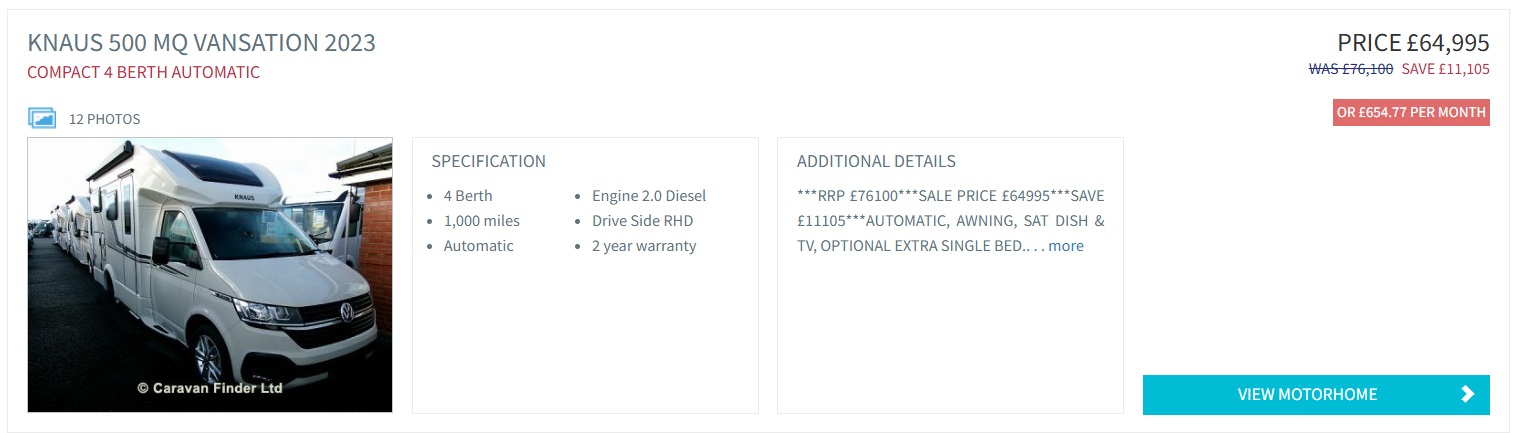Image resolution: width=1520 pixels, height=433 pixels.
Task: Select the 1,000 miles specification item
Action: [x=482, y=221]
